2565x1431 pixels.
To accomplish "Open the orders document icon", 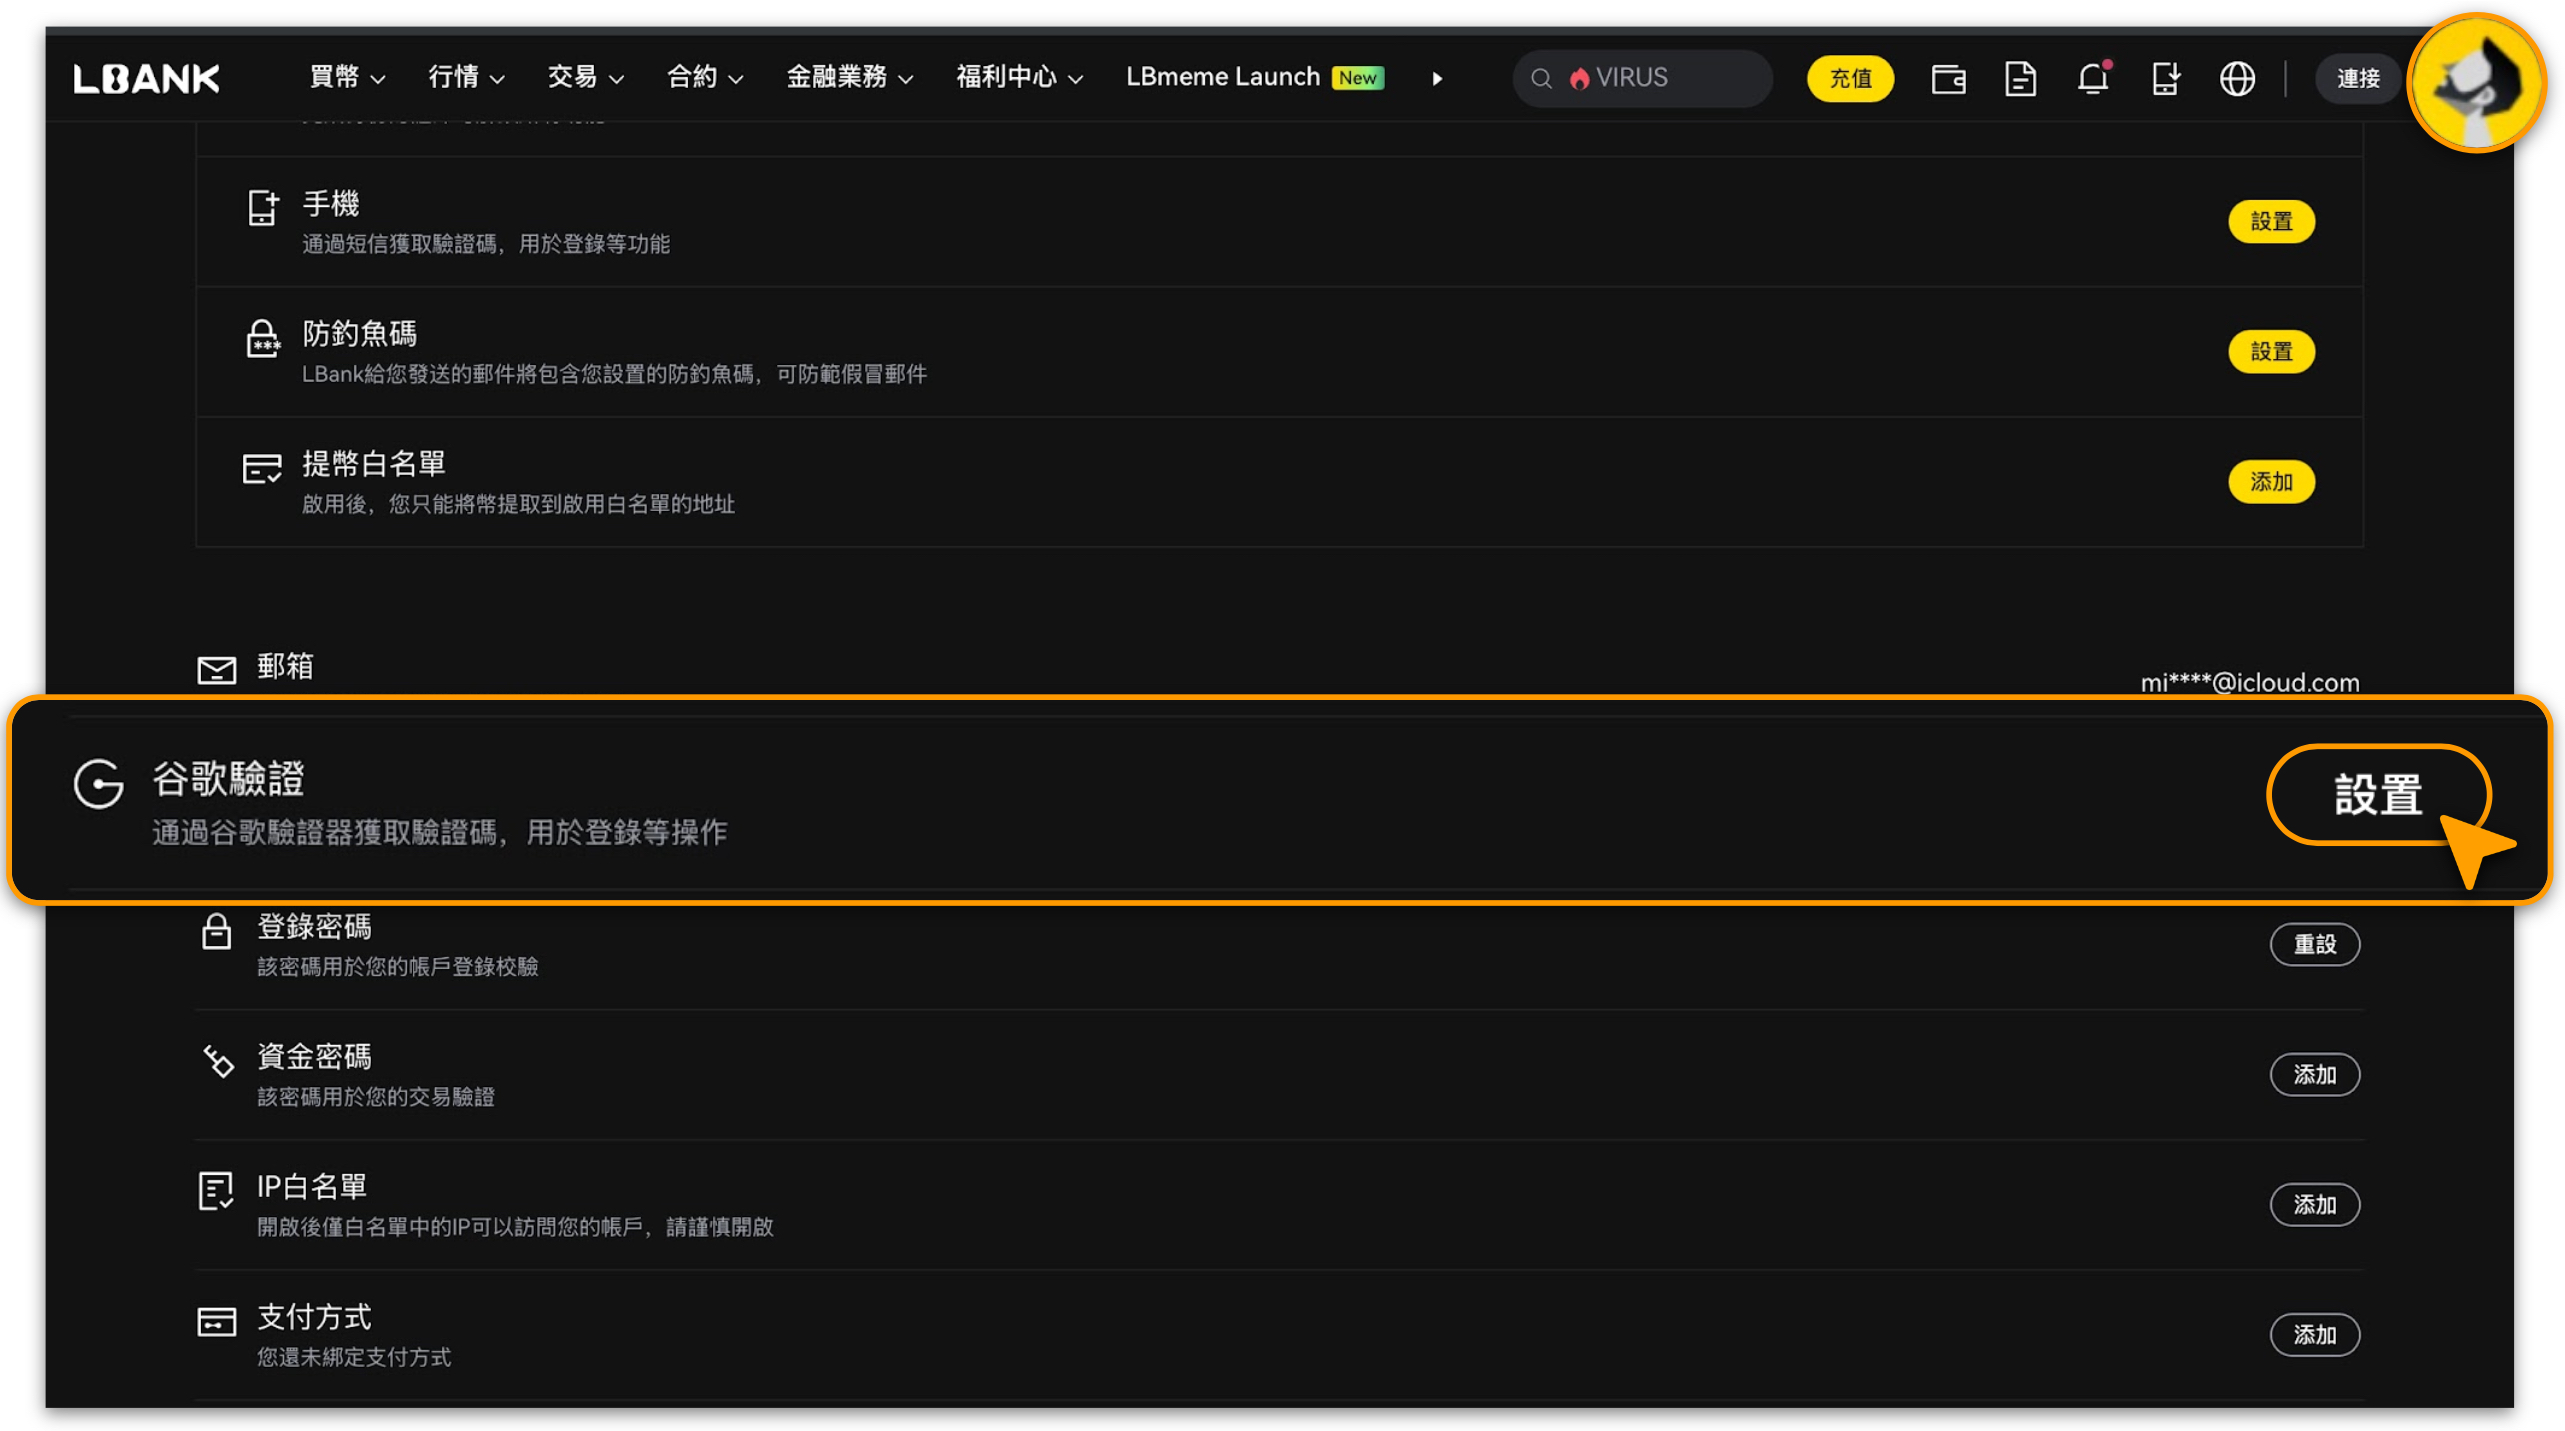I will [2020, 78].
